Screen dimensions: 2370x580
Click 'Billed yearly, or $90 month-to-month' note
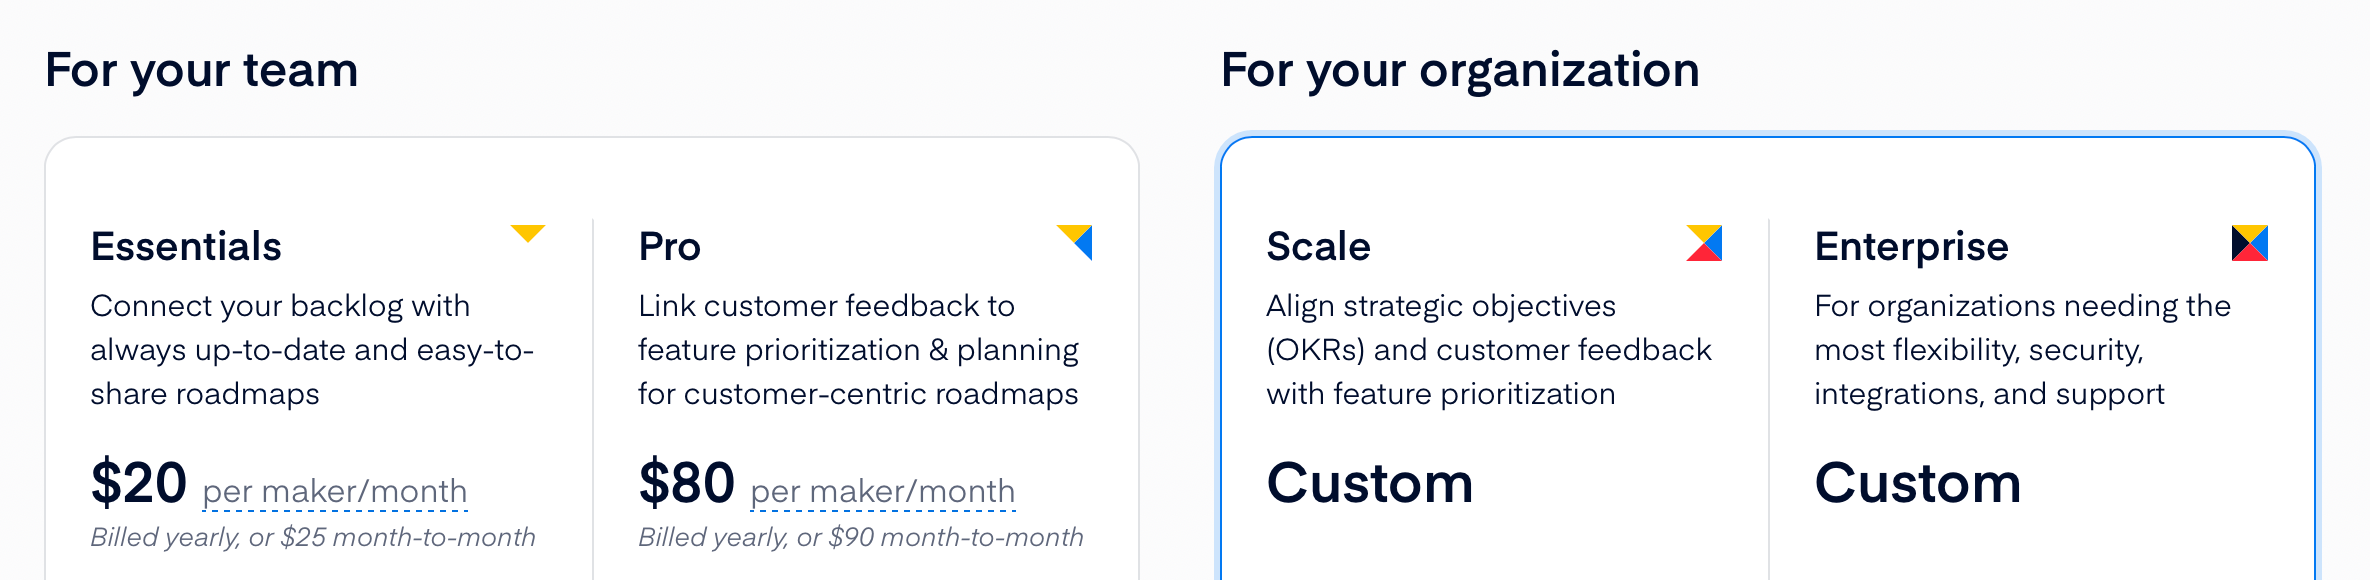pyautogui.click(x=861, y=537)
